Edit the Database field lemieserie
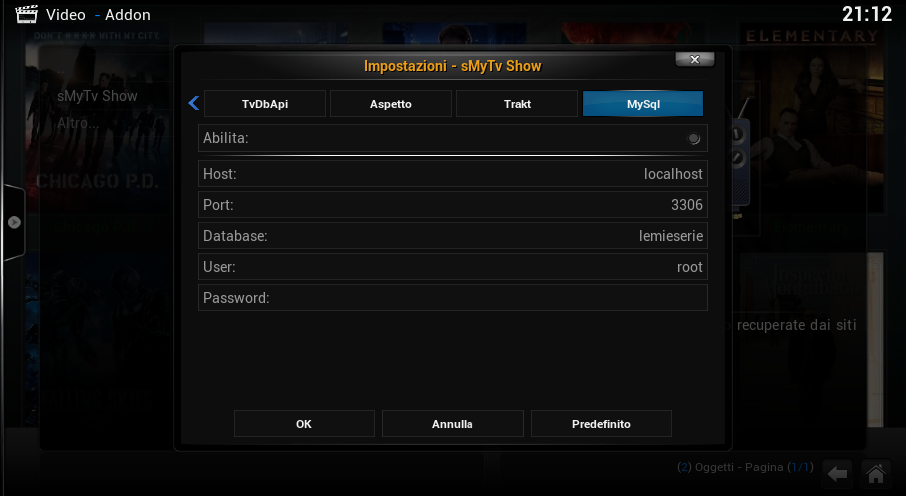The height and width of the screenshot is (496, 906). point(452,236)
